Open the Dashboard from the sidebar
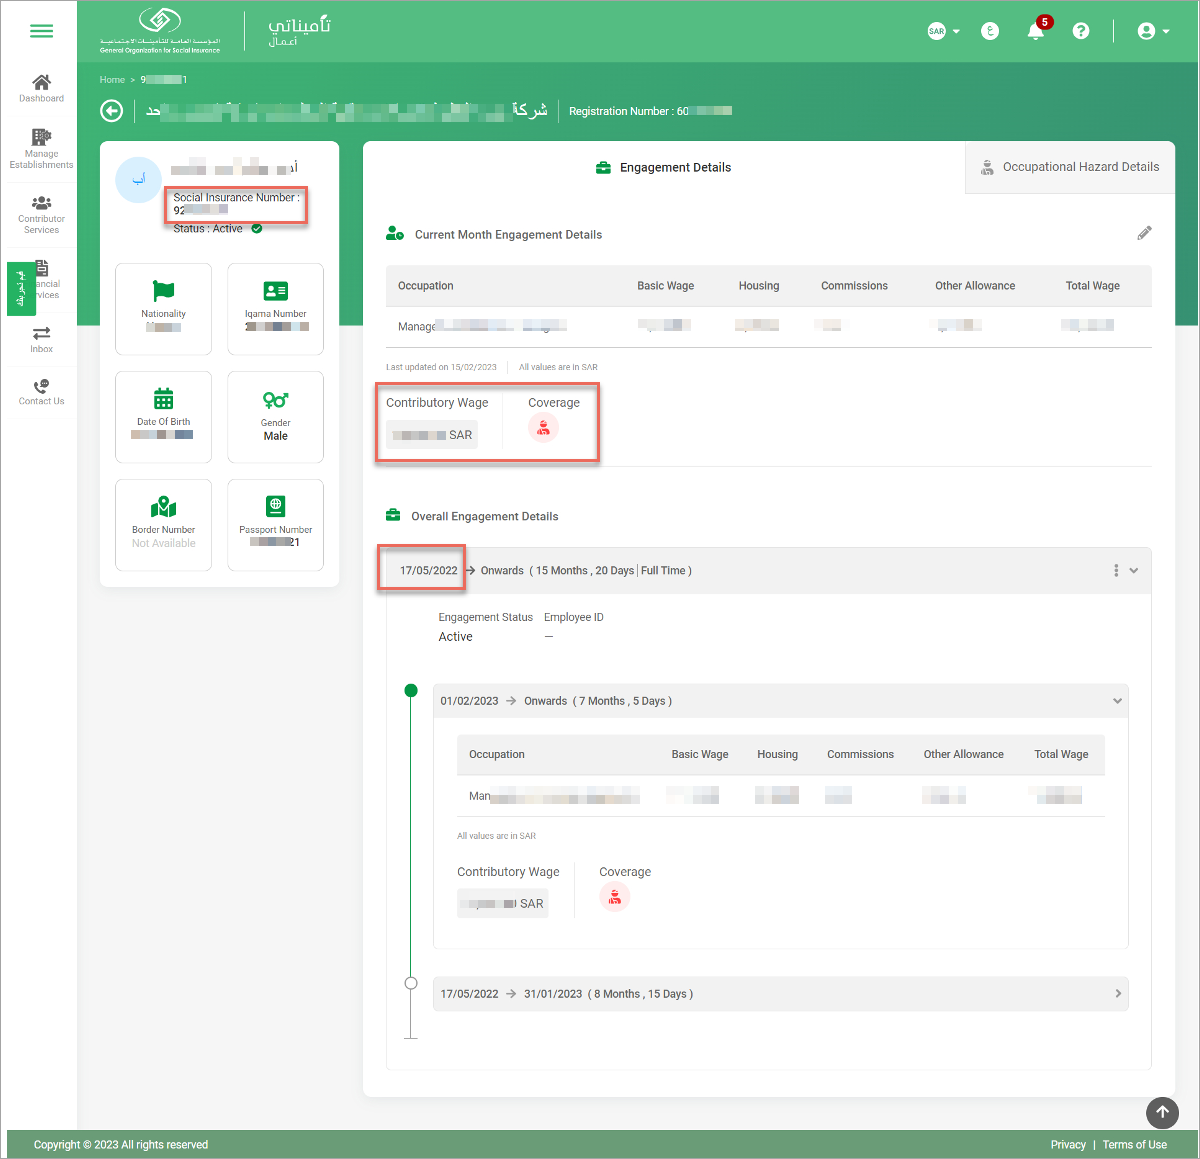This screenshot has height=1159, width=1200. coord(41,88)
